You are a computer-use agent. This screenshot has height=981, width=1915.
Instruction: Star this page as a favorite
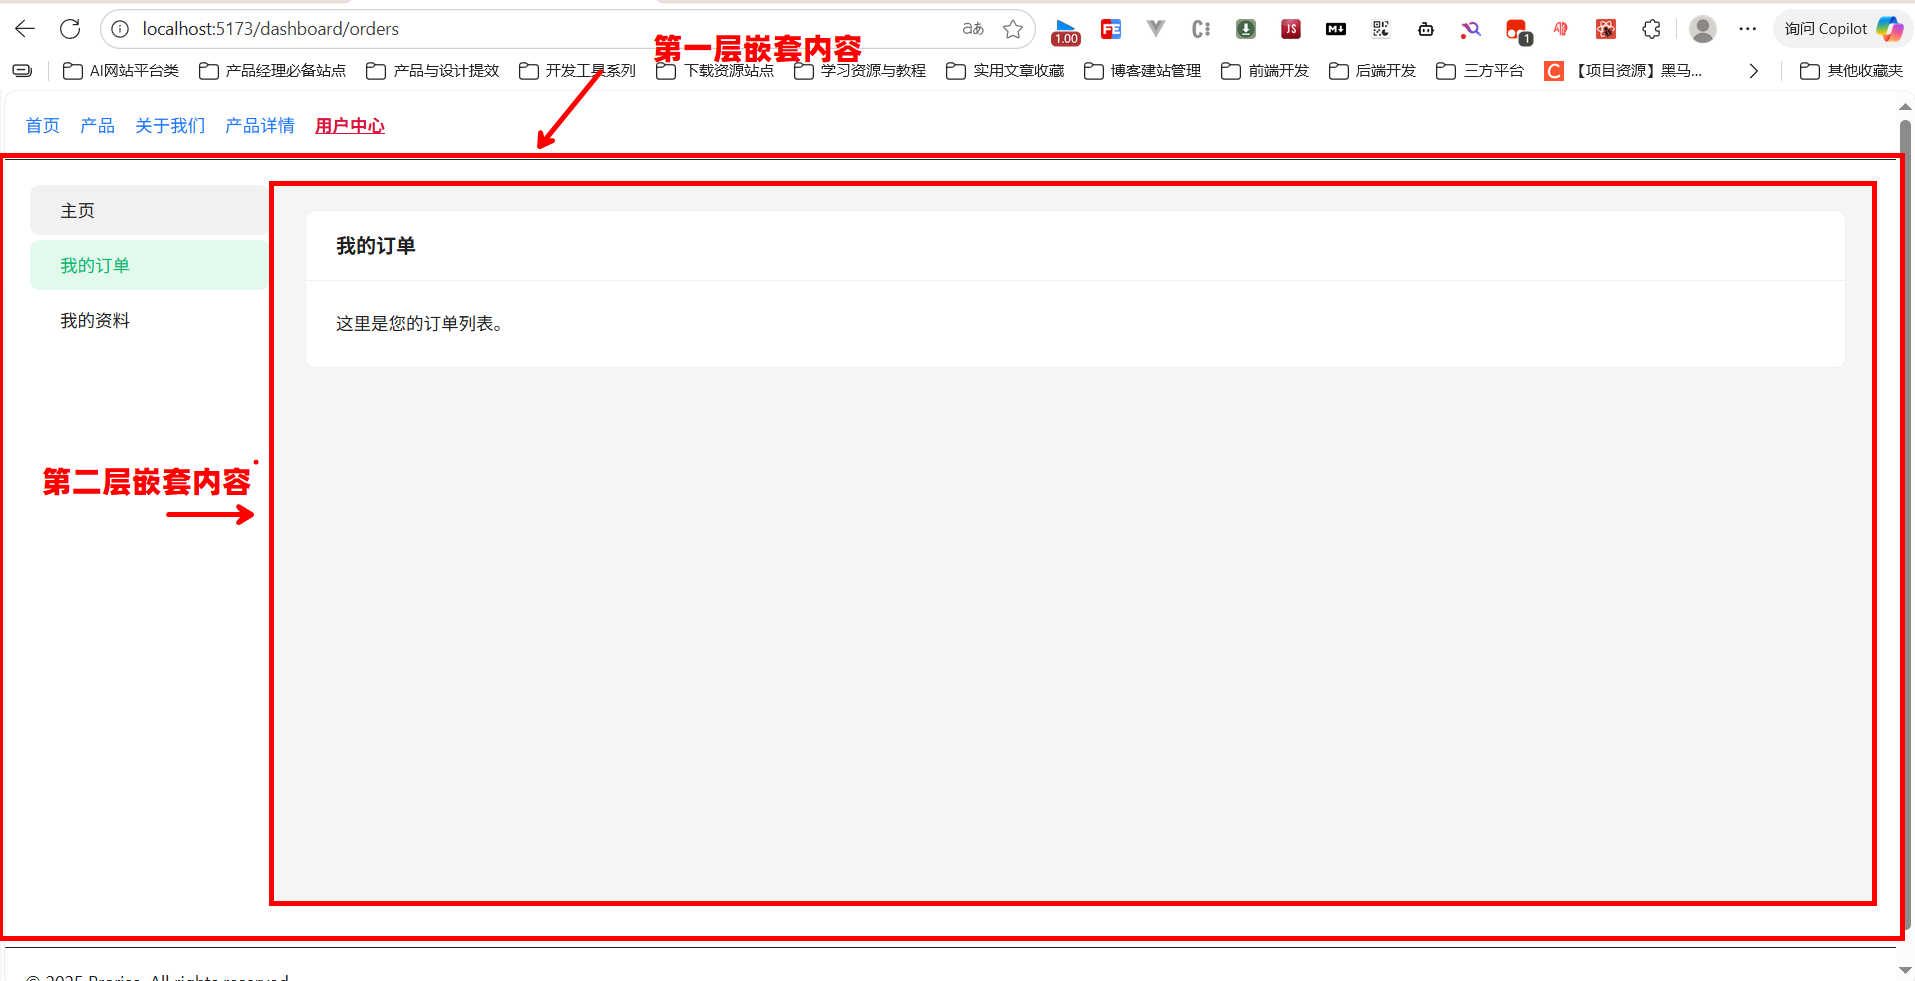[1013, 29]
